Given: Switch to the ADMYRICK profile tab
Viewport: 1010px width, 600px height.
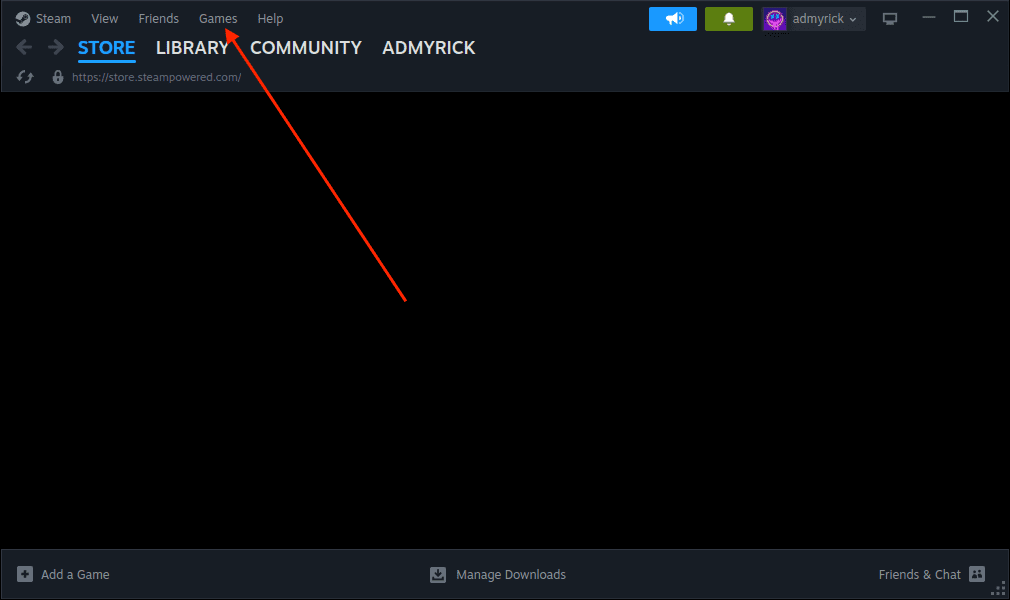Looking at the screenshot, I should (x=428, y=48).
